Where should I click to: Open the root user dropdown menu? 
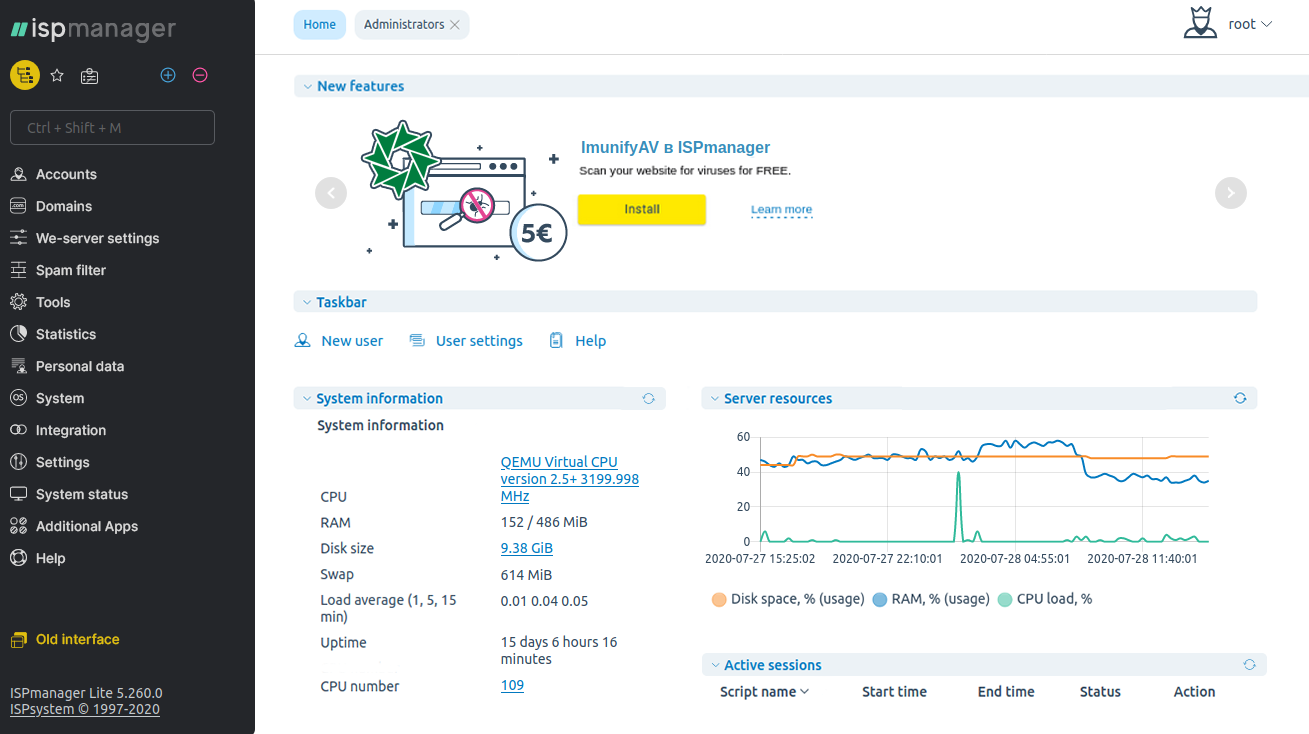(x=1248, y=24)
